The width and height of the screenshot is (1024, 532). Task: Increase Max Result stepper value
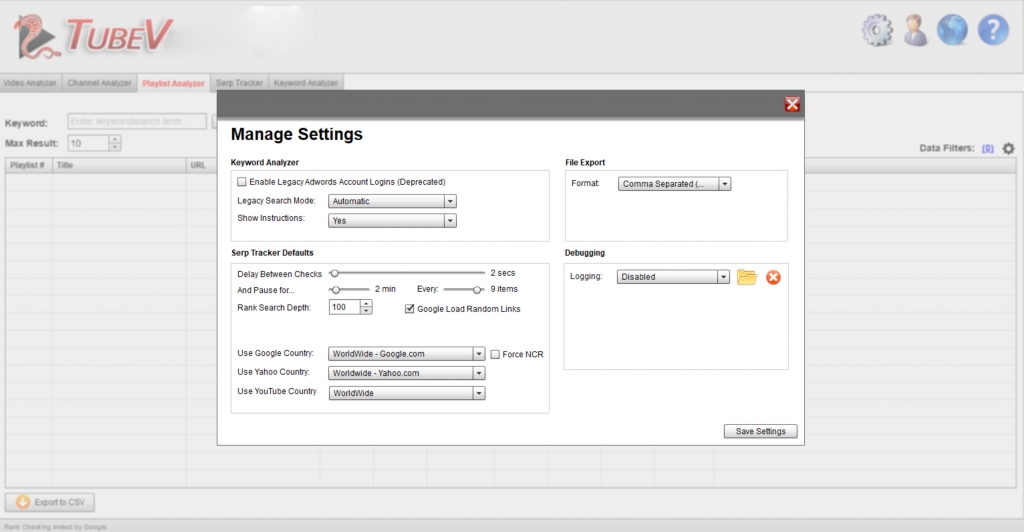(115, 140)
